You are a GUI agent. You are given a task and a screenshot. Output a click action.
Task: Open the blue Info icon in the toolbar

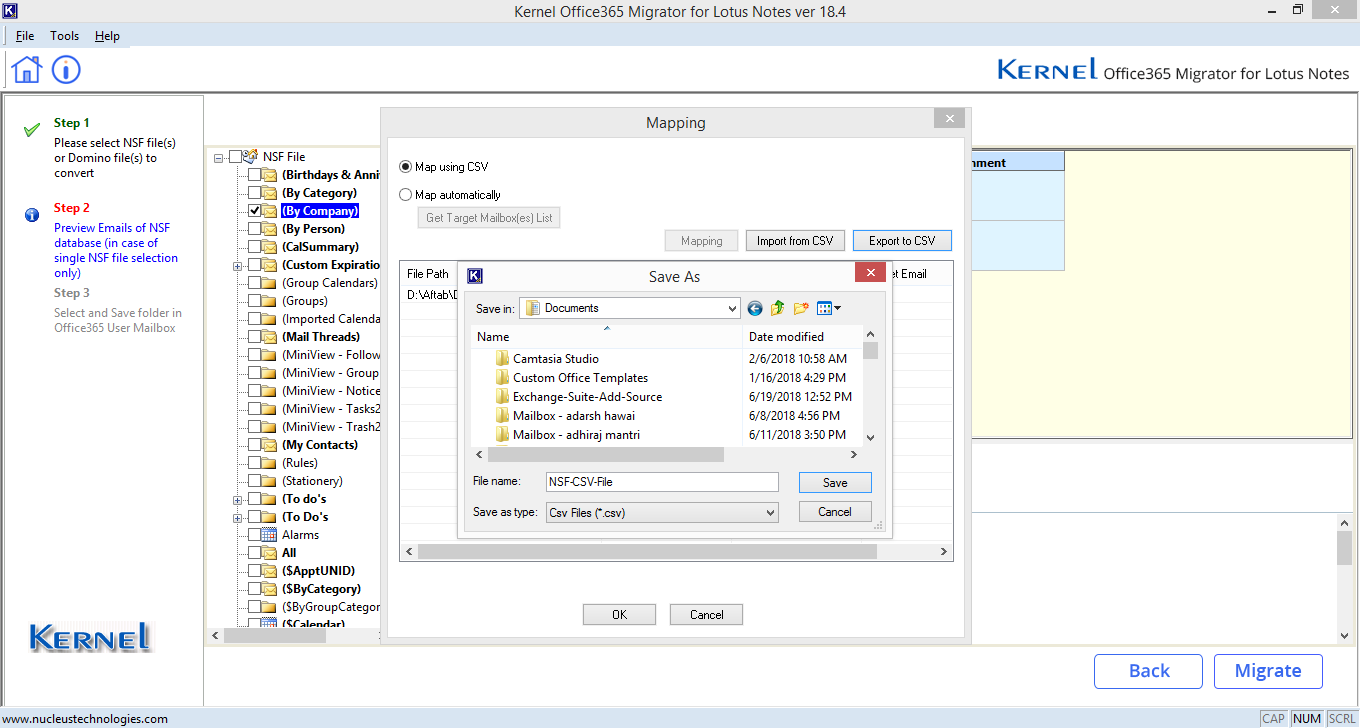point(66,69)
